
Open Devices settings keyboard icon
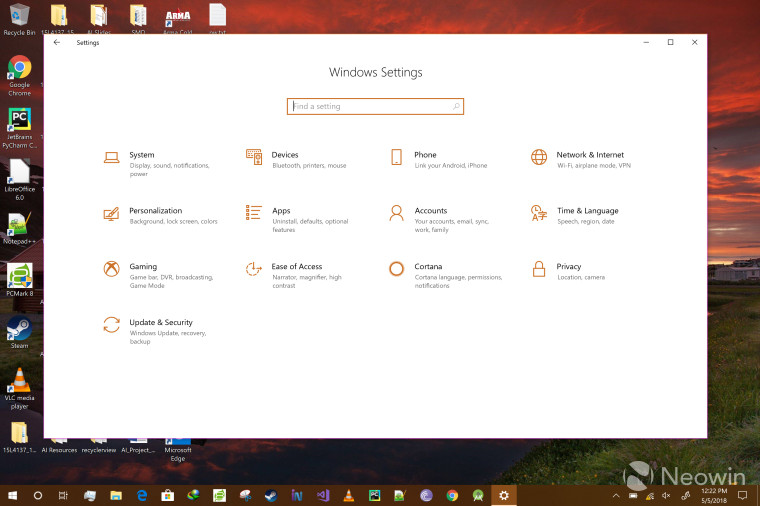pyautogui.click(x=254, y=157)
